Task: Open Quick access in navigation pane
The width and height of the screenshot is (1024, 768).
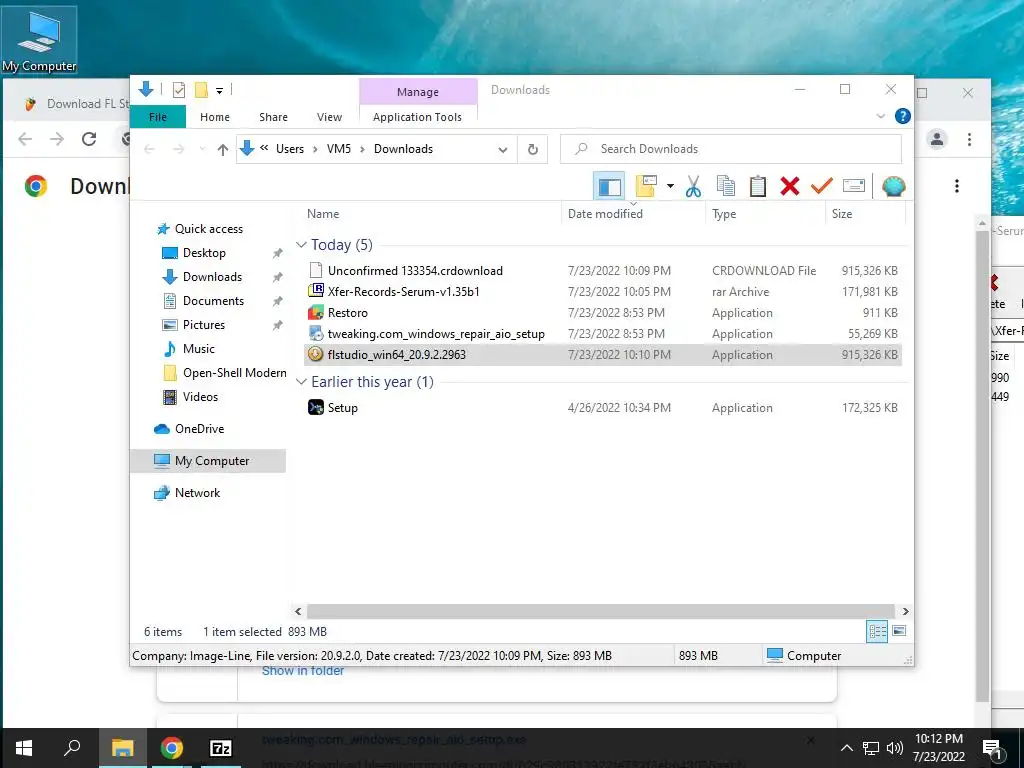Action: pos(208,229)
